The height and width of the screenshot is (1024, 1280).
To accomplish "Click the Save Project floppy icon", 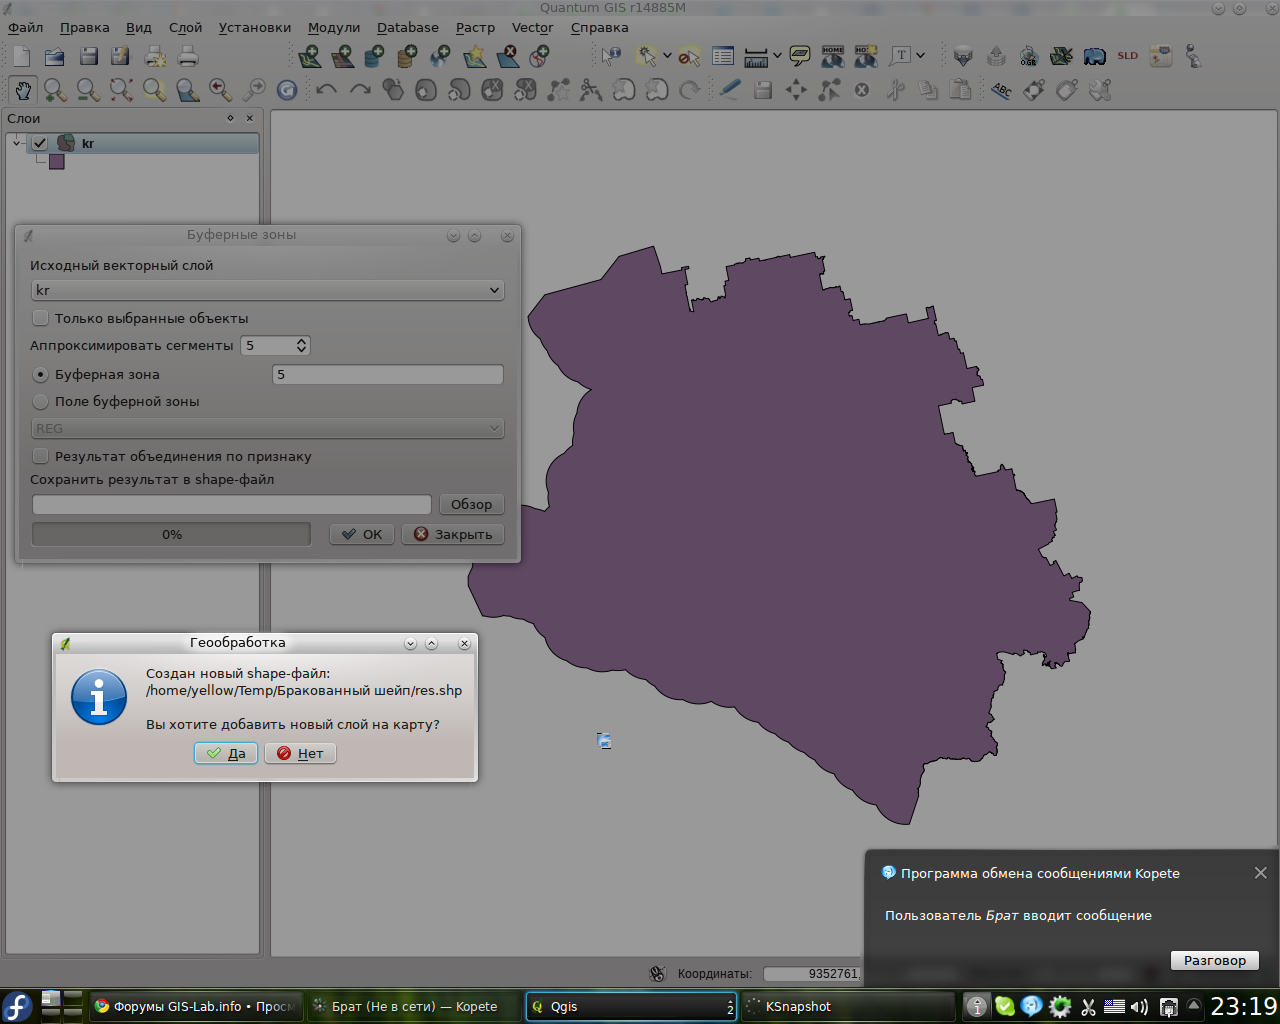I will point(88,57).
